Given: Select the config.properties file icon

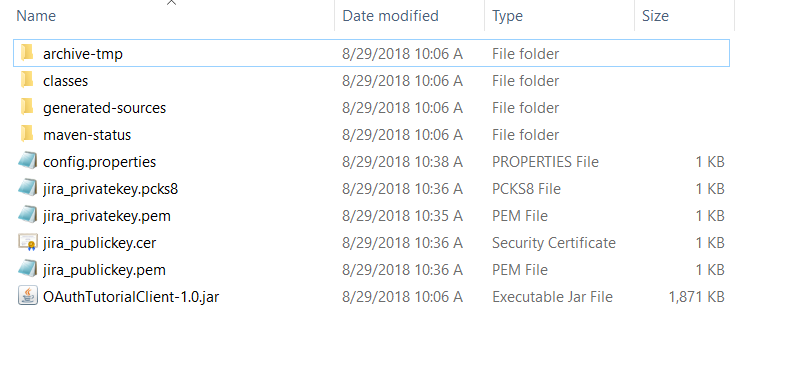Looking at the screenshot, I should click(28, 161).
